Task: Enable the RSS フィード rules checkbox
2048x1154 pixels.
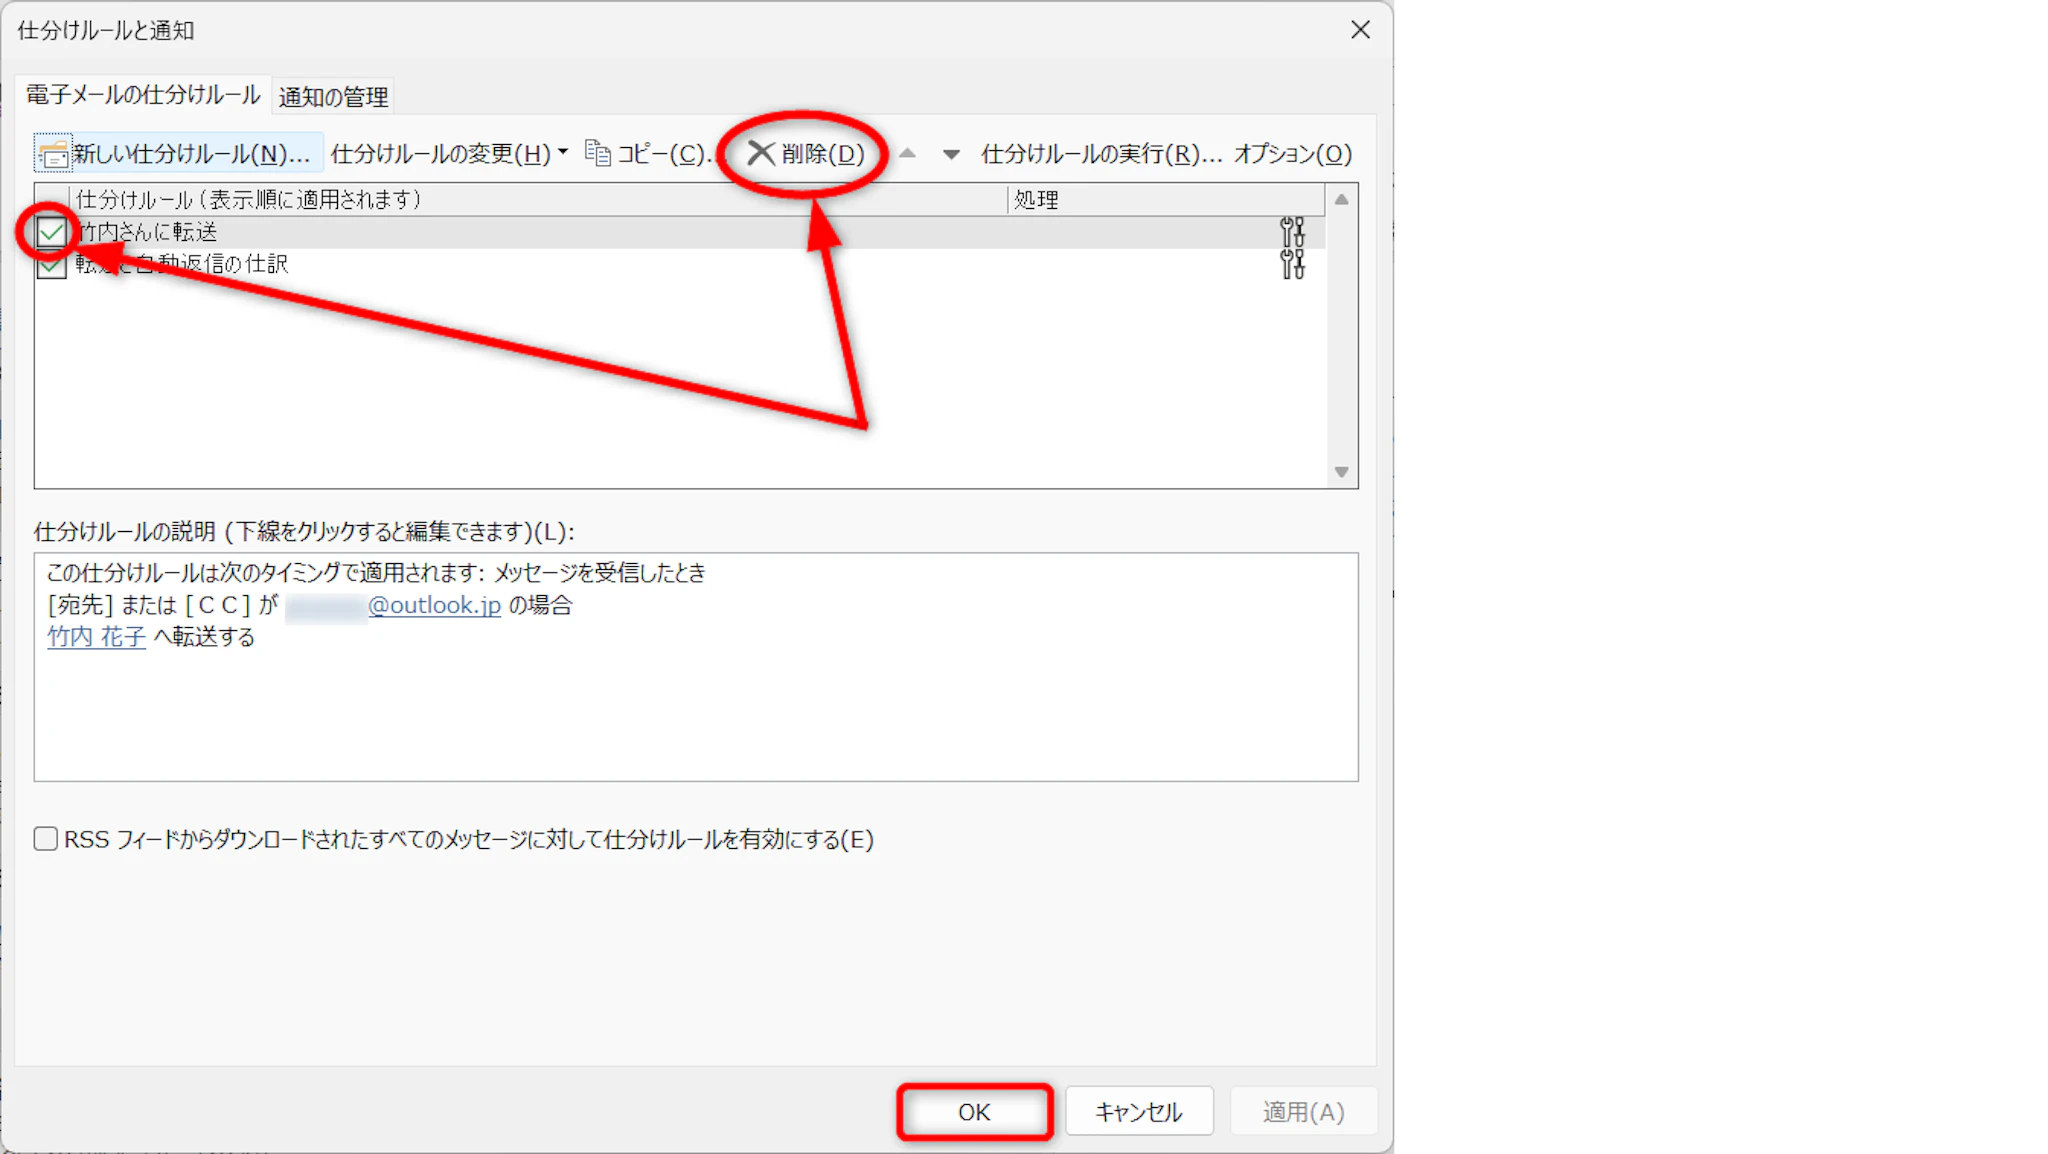Action: pyautogui.click(x=46, y=838)
